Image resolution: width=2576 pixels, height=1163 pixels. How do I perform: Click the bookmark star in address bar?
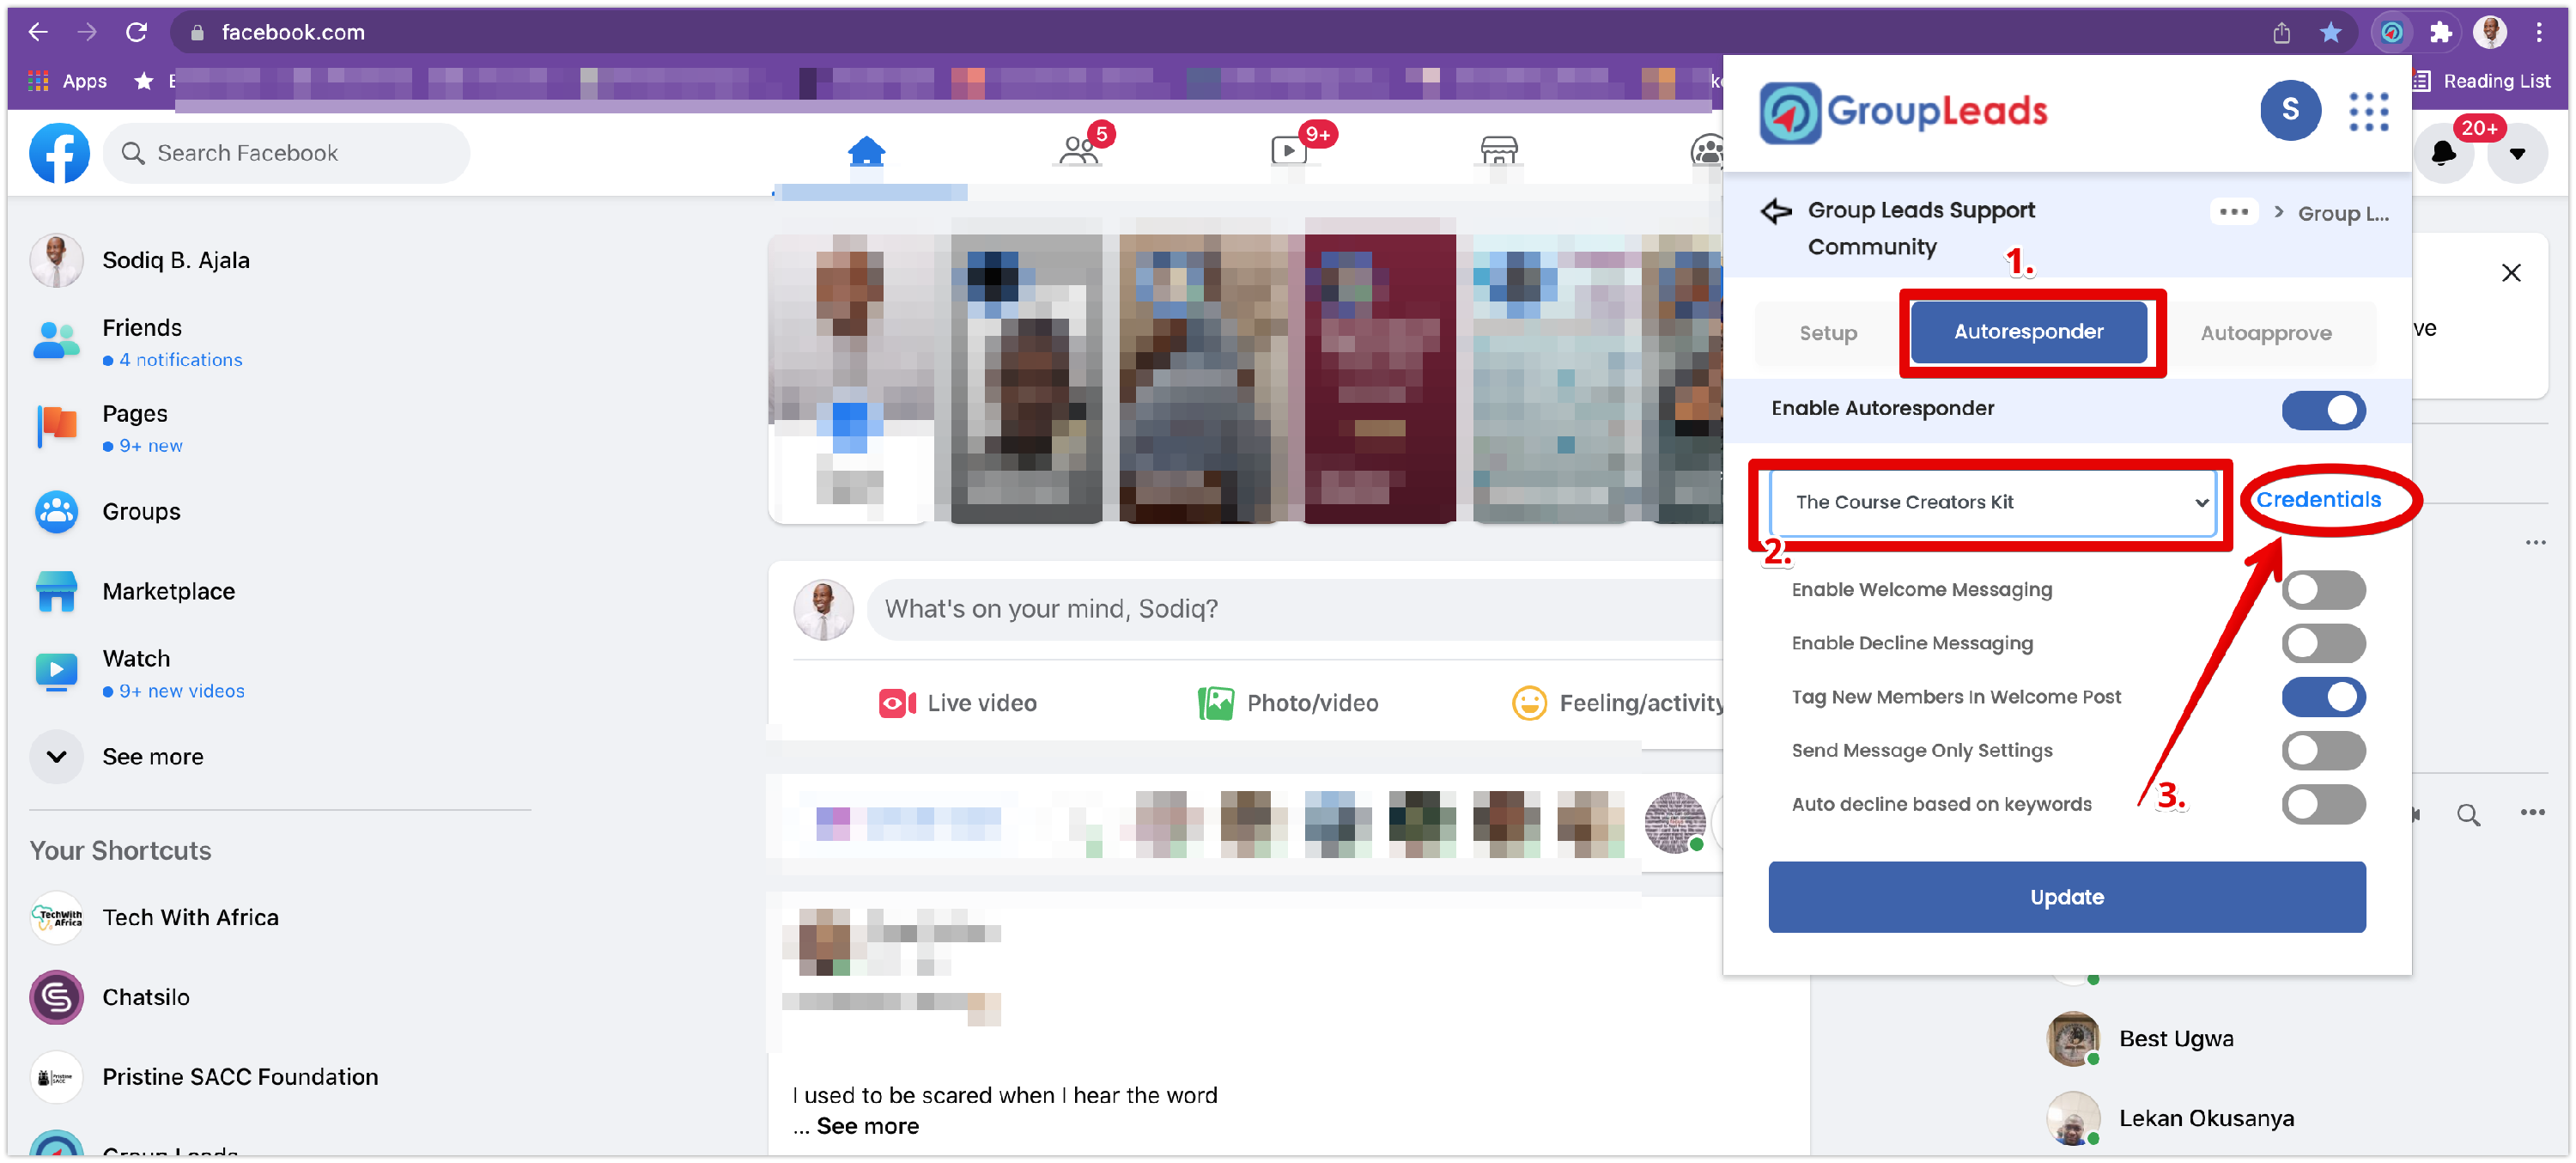[x=2330, y=32]
